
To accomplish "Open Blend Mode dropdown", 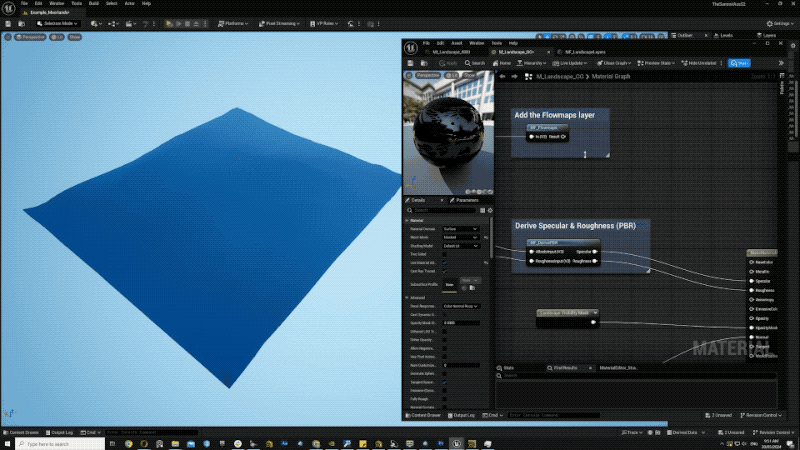I will click(x=460, y=237).
